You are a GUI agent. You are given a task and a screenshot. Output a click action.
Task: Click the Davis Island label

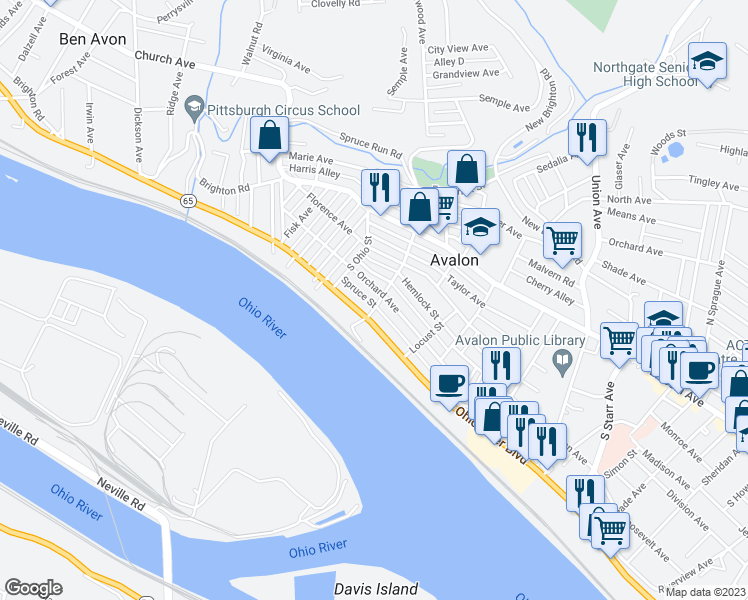(x=376, y=589)
